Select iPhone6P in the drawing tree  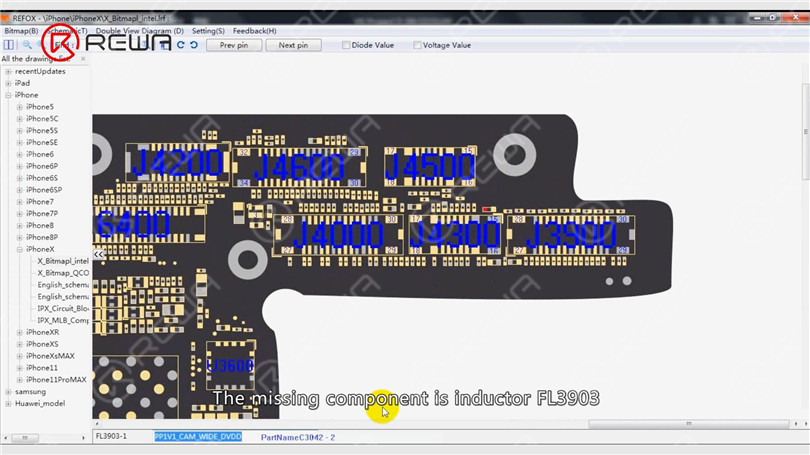[42, 166]
